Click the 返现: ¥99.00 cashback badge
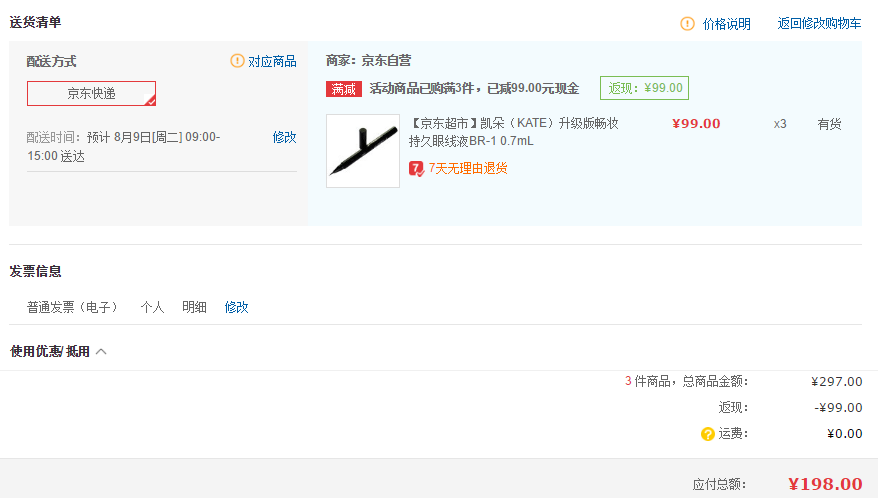Screen dimensions: 878x498 [645, 88]
